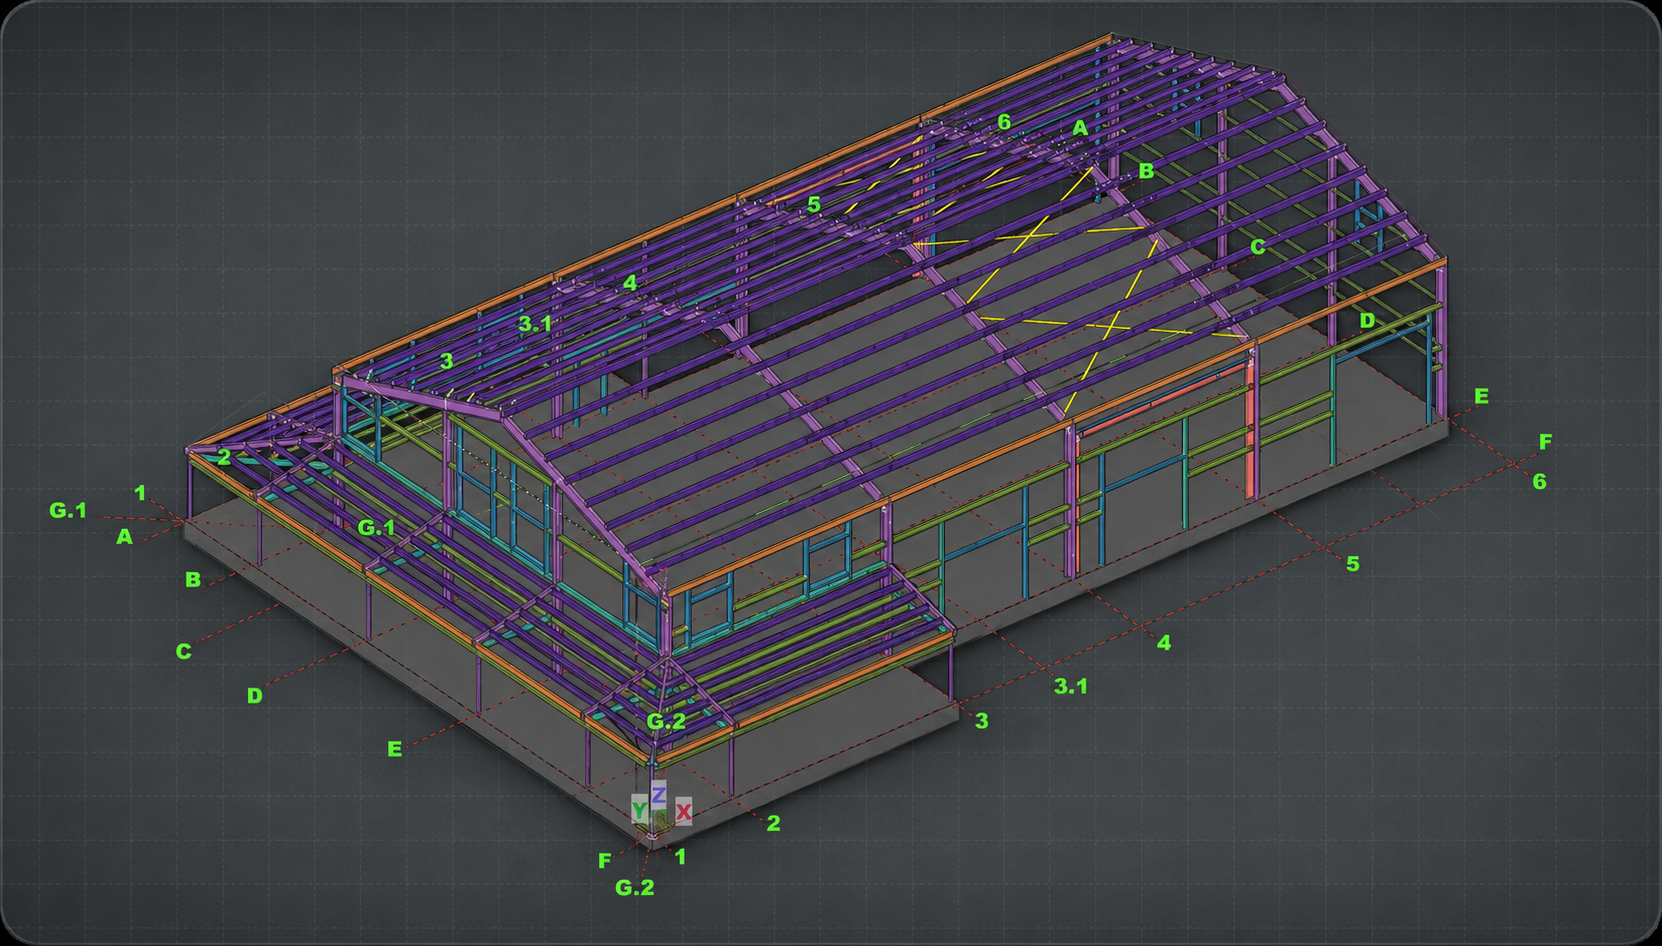
Task: Pick ground grid label 3.1 near slab edge
Action: click(1071, 686)
